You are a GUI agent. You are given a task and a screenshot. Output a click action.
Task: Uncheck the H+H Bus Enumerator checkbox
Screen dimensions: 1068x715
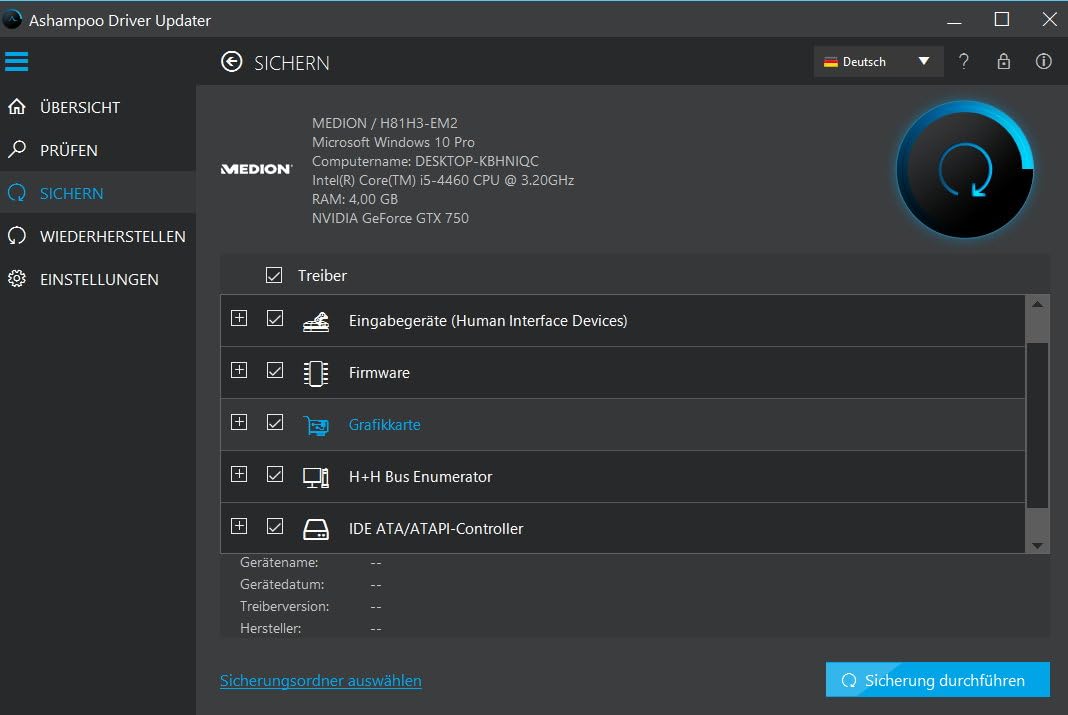(x=274, y=474)
